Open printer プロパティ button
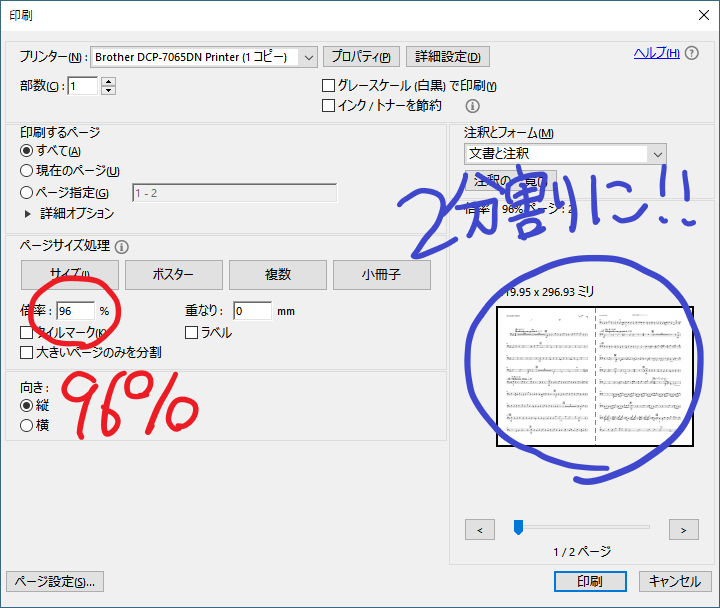 tap(361, 56)
